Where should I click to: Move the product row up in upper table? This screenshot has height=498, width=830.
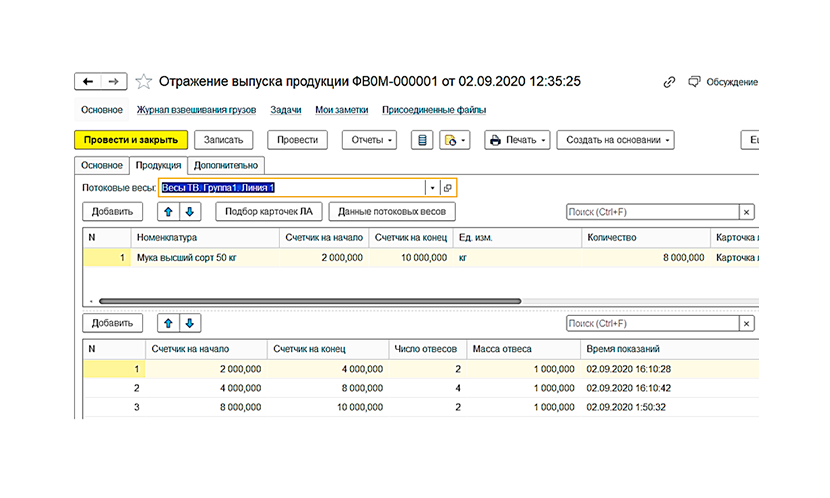tap(168, 212)
